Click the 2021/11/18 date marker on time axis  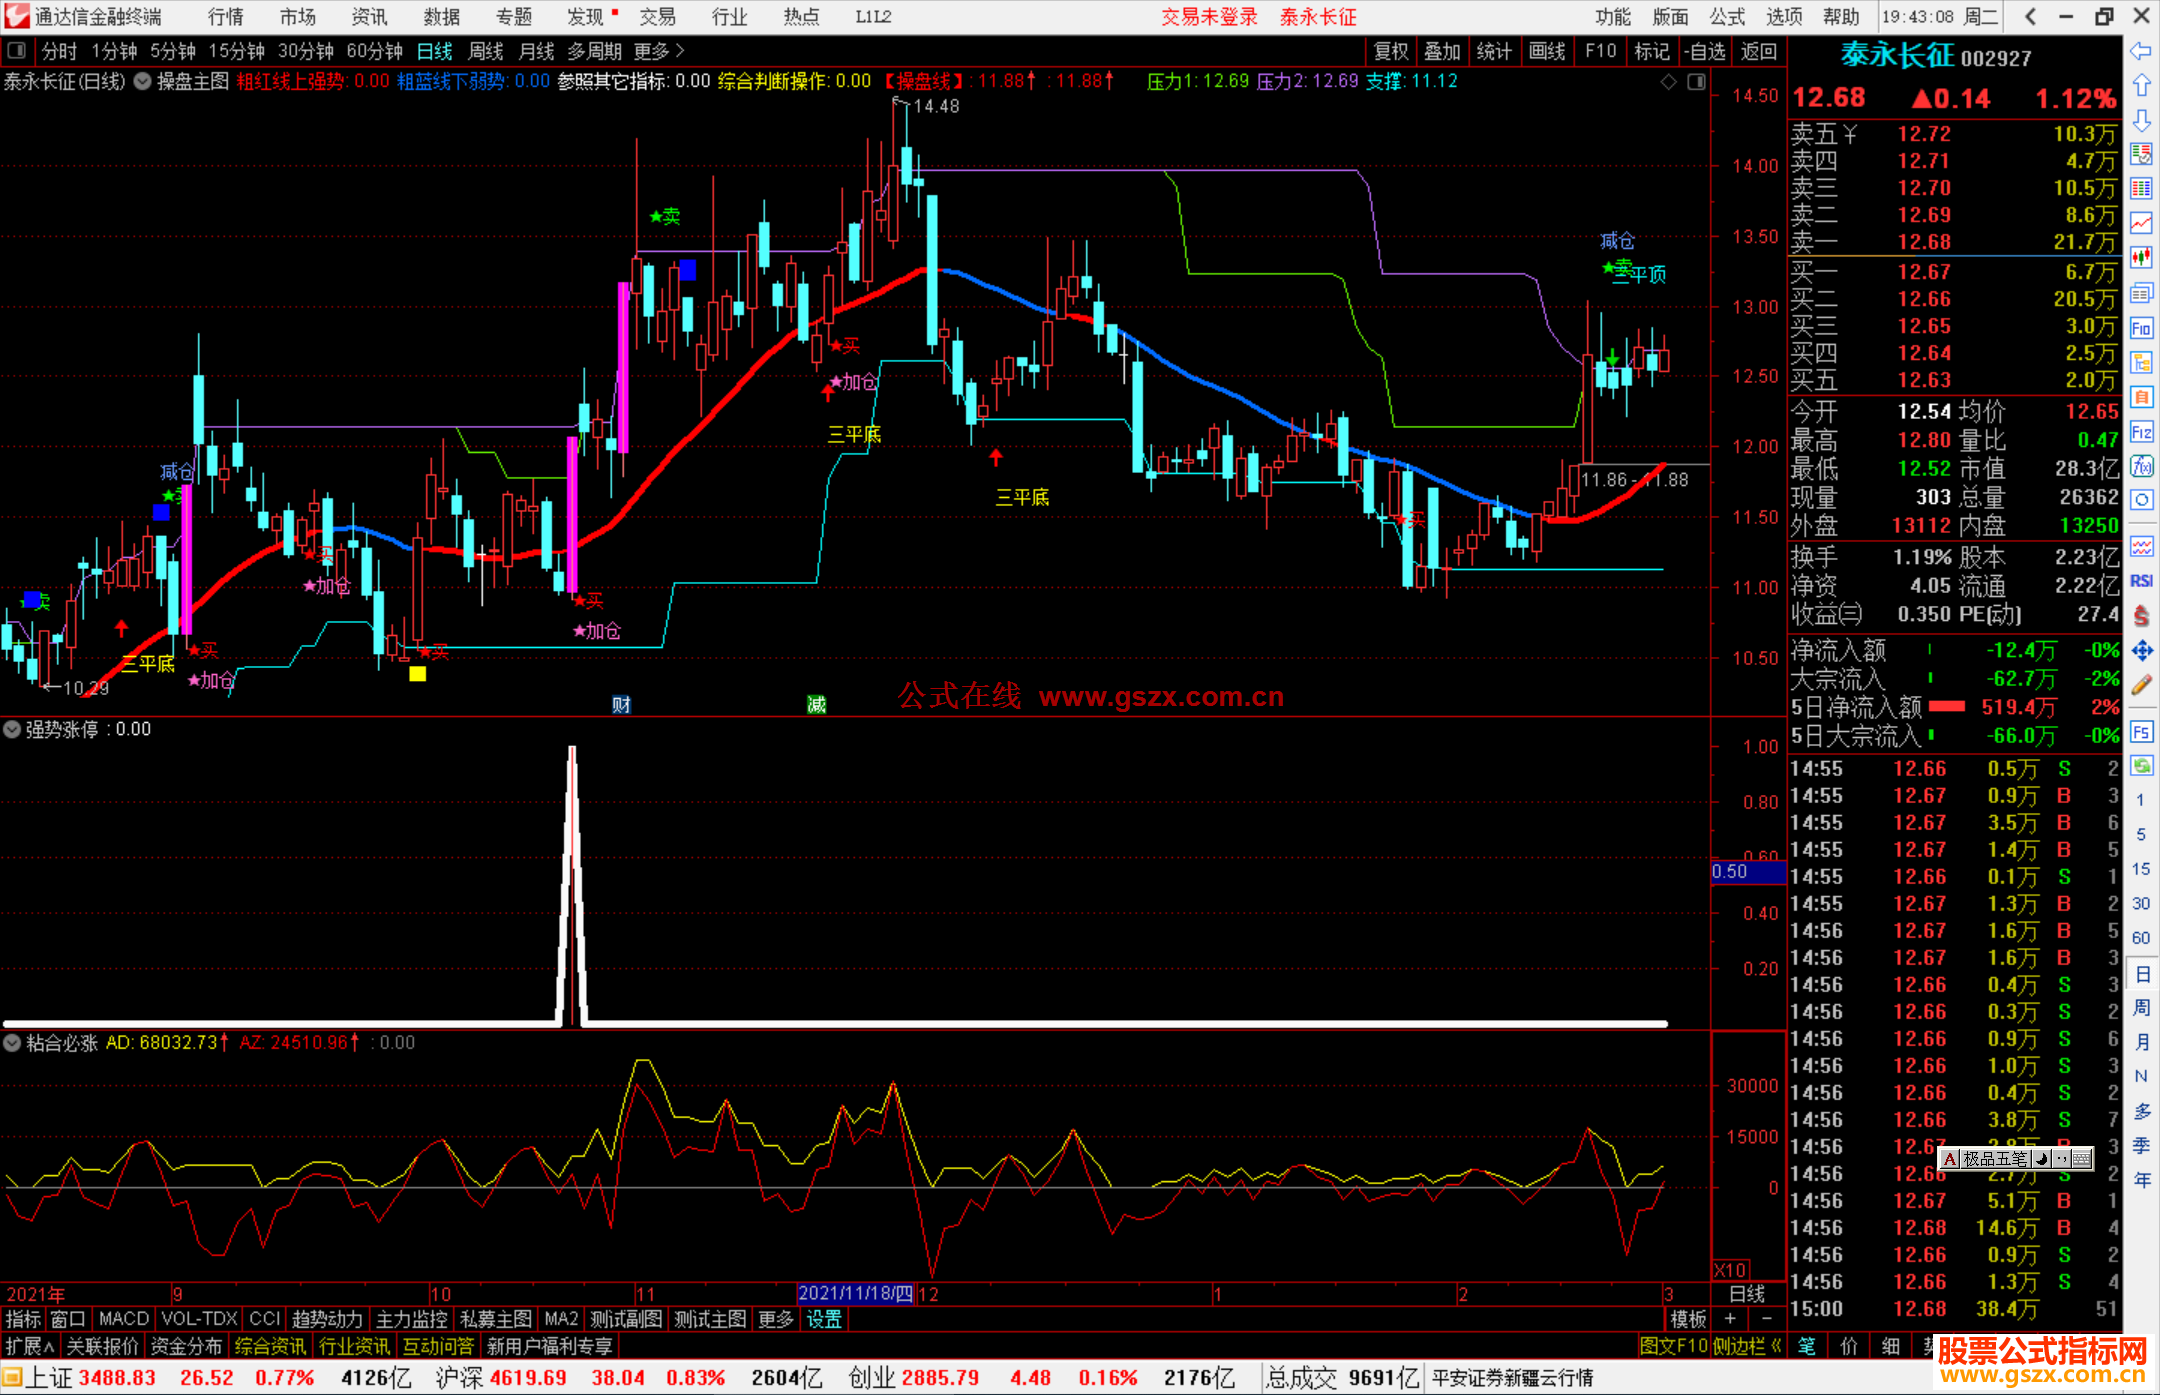[856, 1294]
